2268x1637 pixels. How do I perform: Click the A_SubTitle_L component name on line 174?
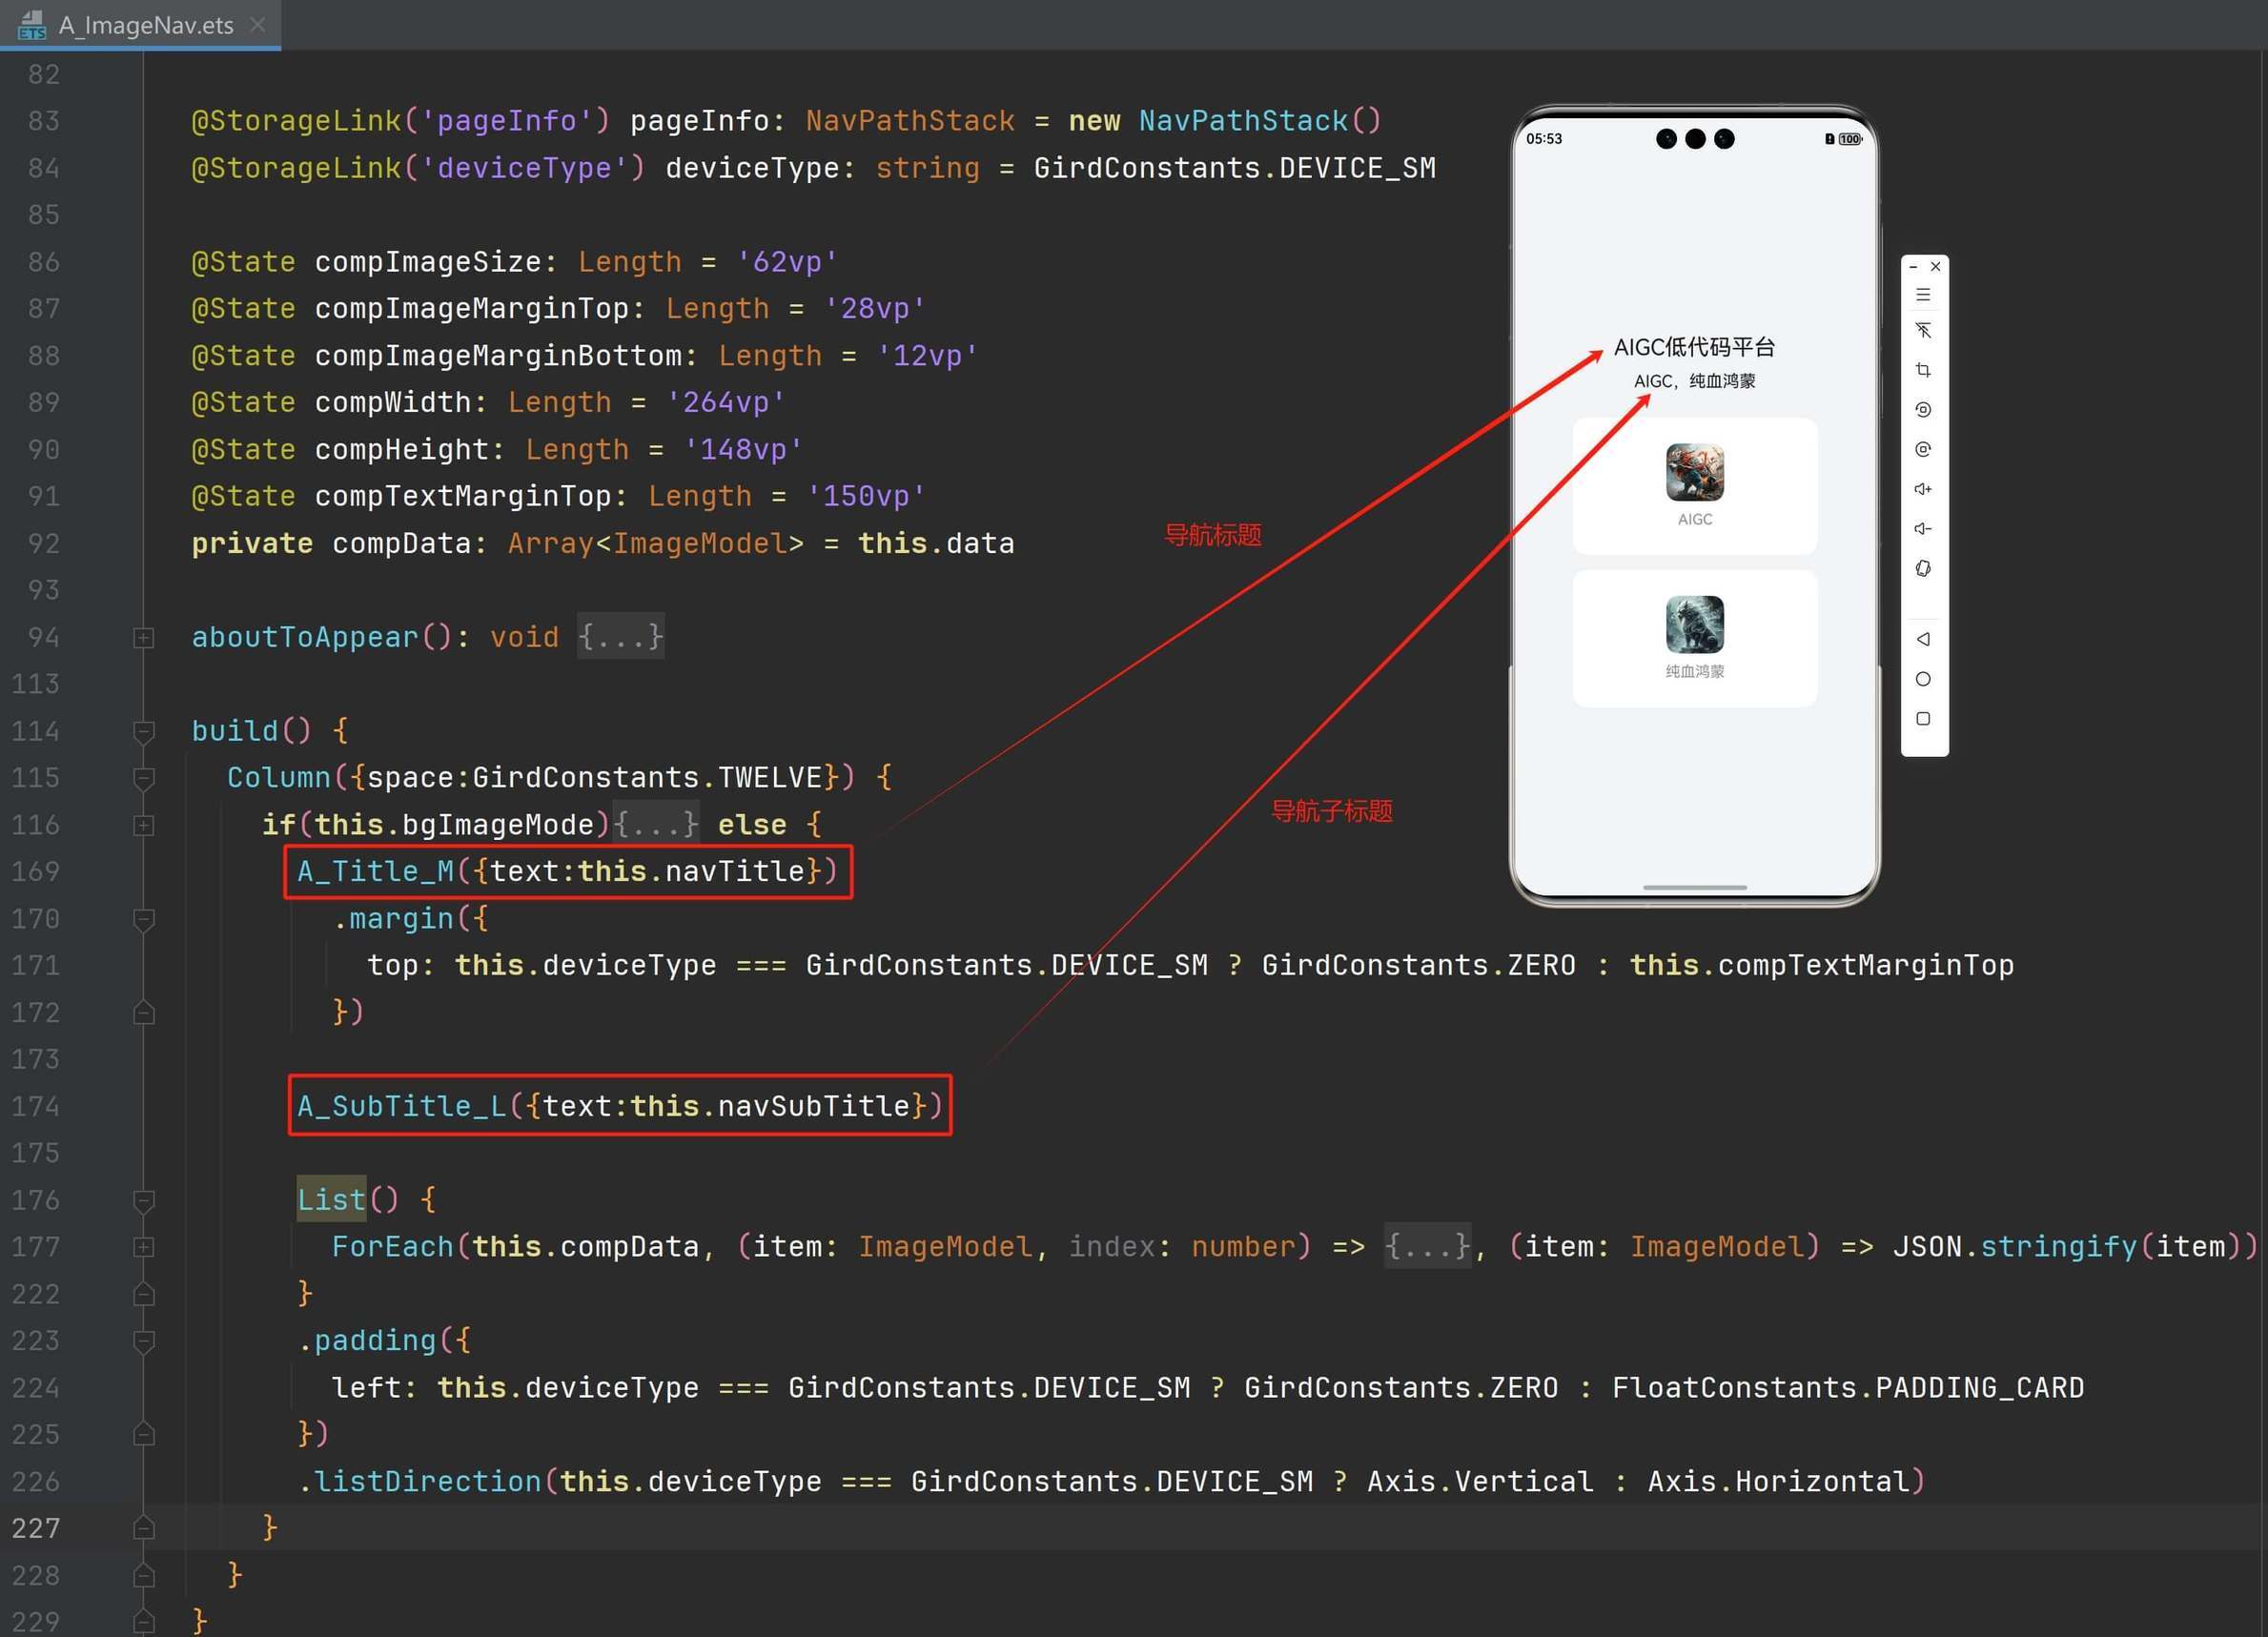tap(401, 1106)
